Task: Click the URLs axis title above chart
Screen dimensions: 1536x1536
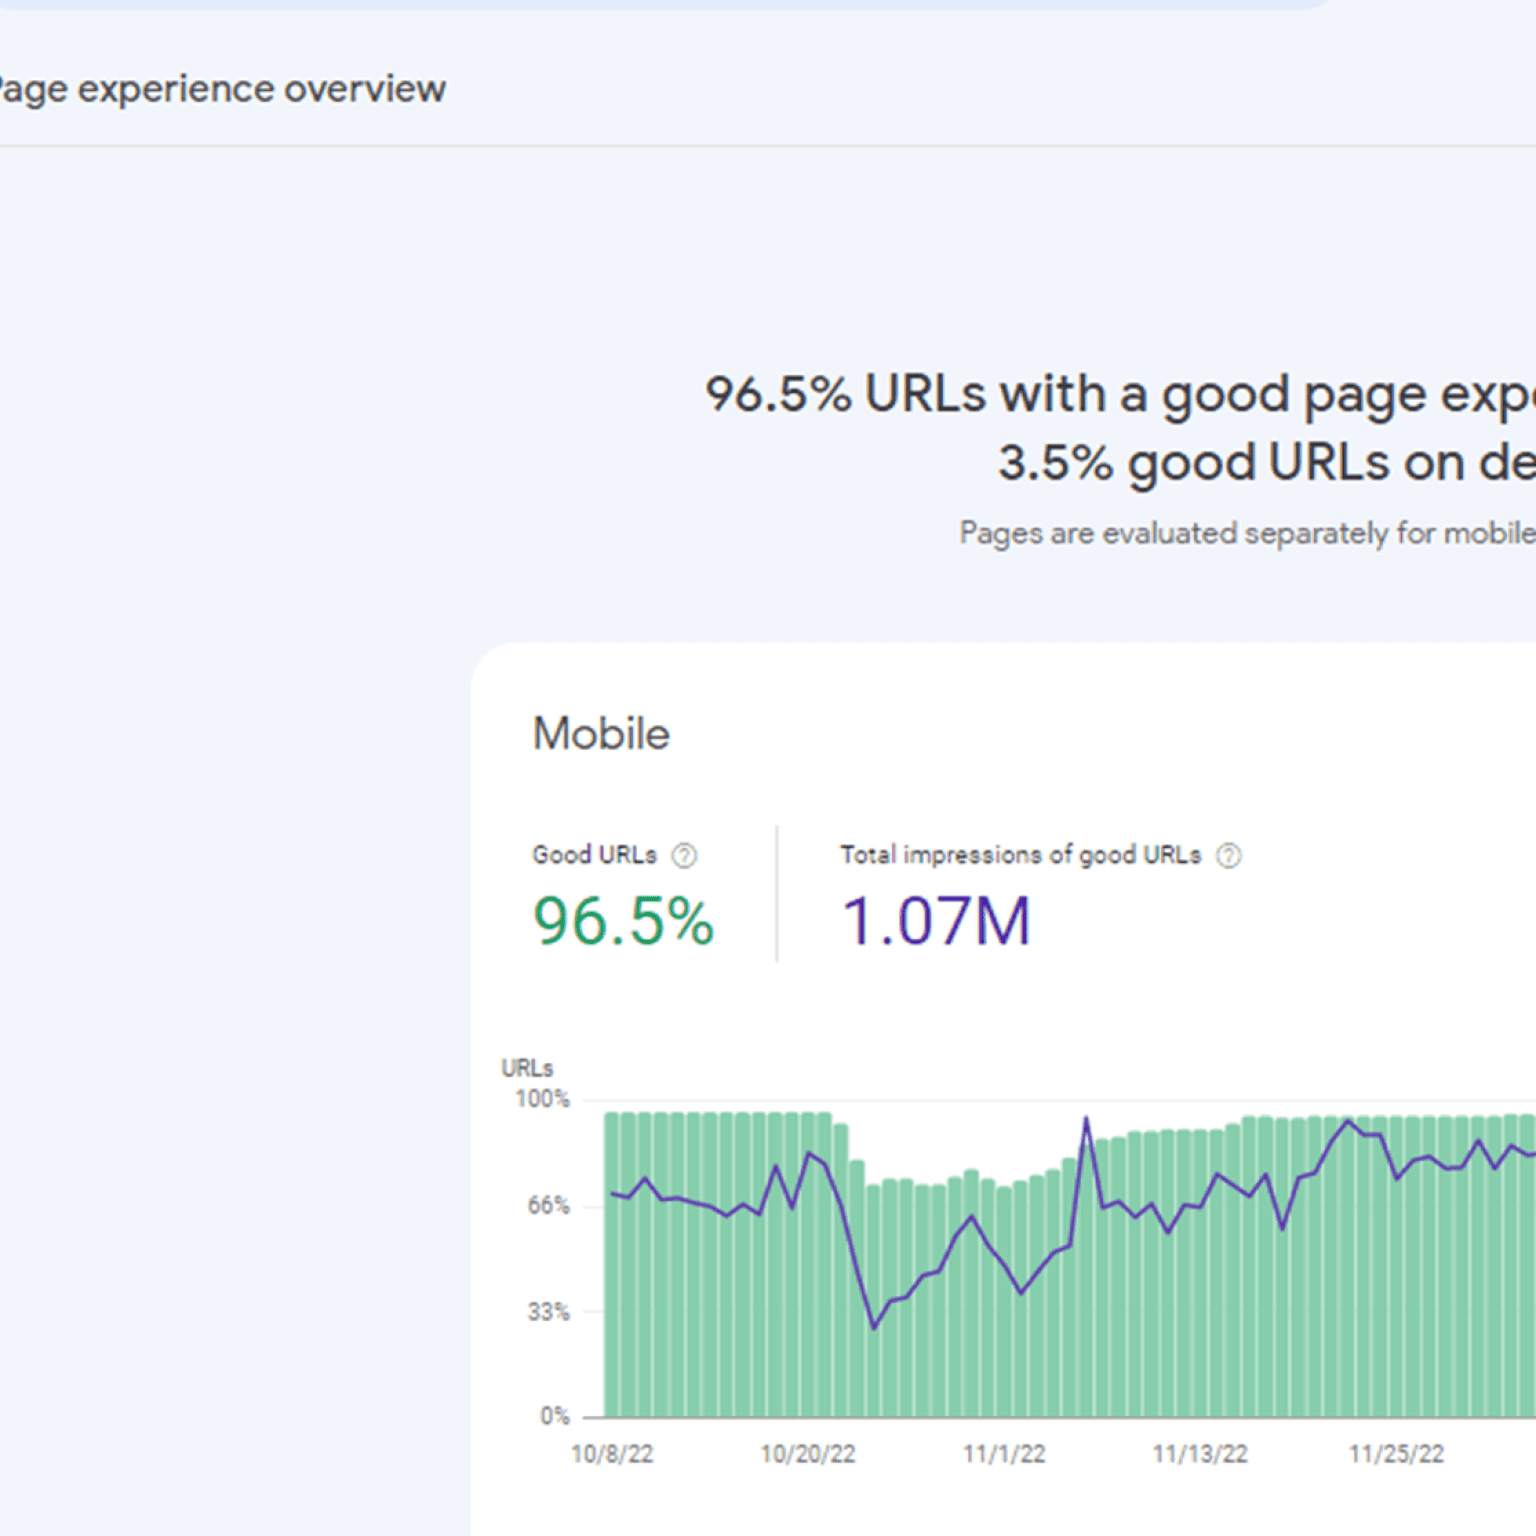Action: [x=527, y=1068]
